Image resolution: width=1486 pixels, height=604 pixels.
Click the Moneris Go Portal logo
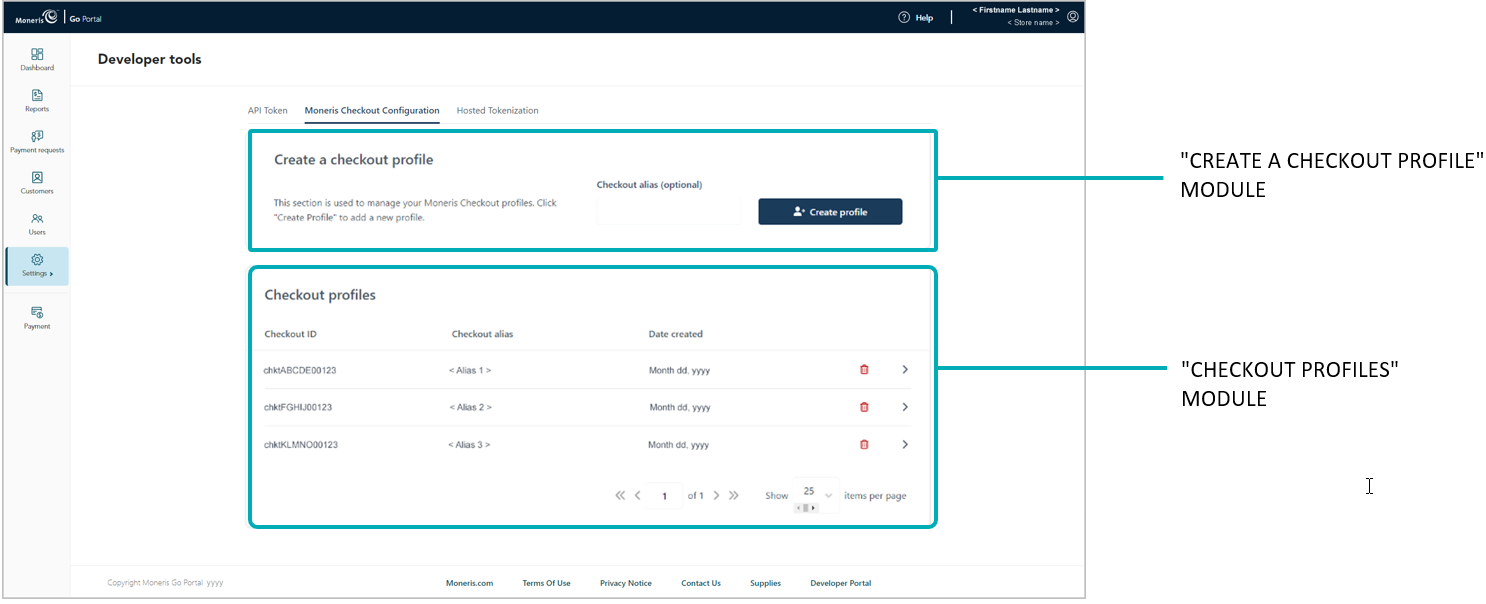click(x=58, y=18)
